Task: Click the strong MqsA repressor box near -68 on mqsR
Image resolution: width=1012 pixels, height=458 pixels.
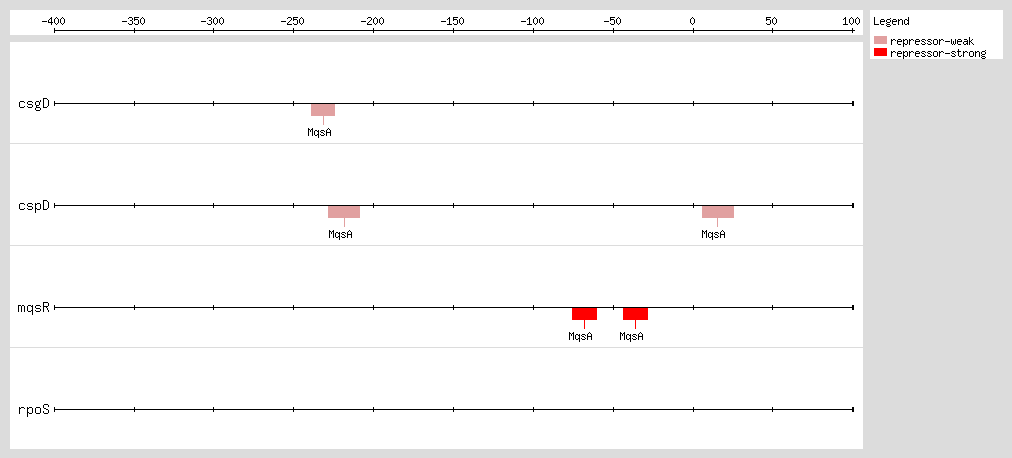Action: tap(584, 314)
